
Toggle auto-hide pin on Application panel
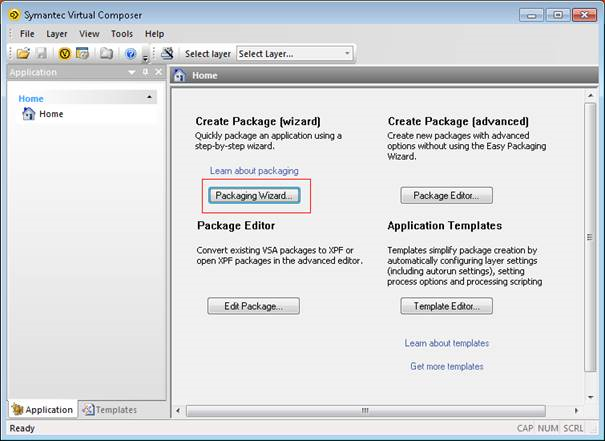pos(145,72)
